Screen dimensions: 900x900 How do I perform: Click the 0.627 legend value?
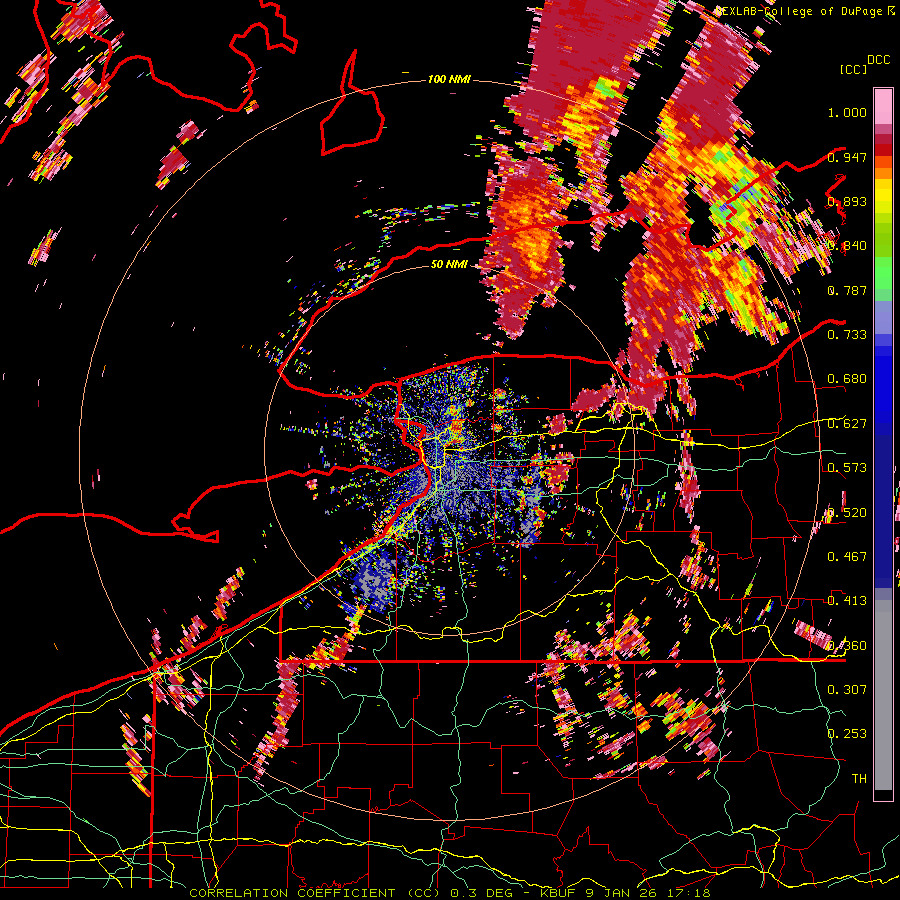point(847,424)
